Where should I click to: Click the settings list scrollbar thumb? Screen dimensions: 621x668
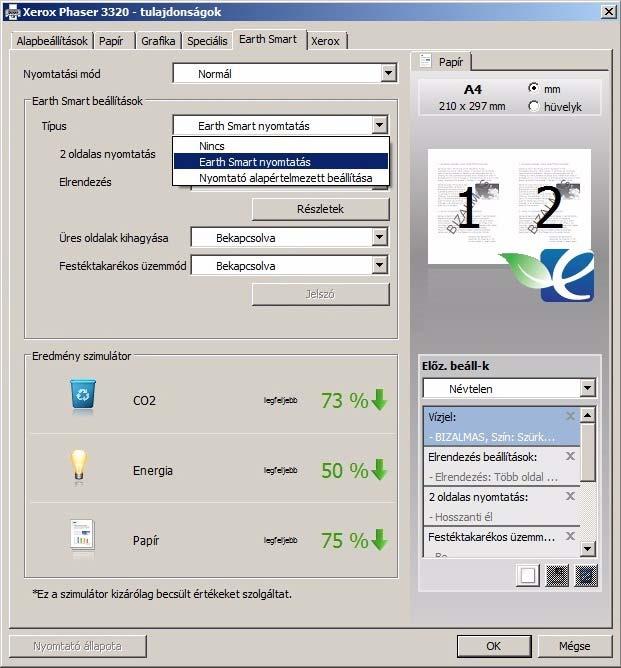click(x=587, y=452)
